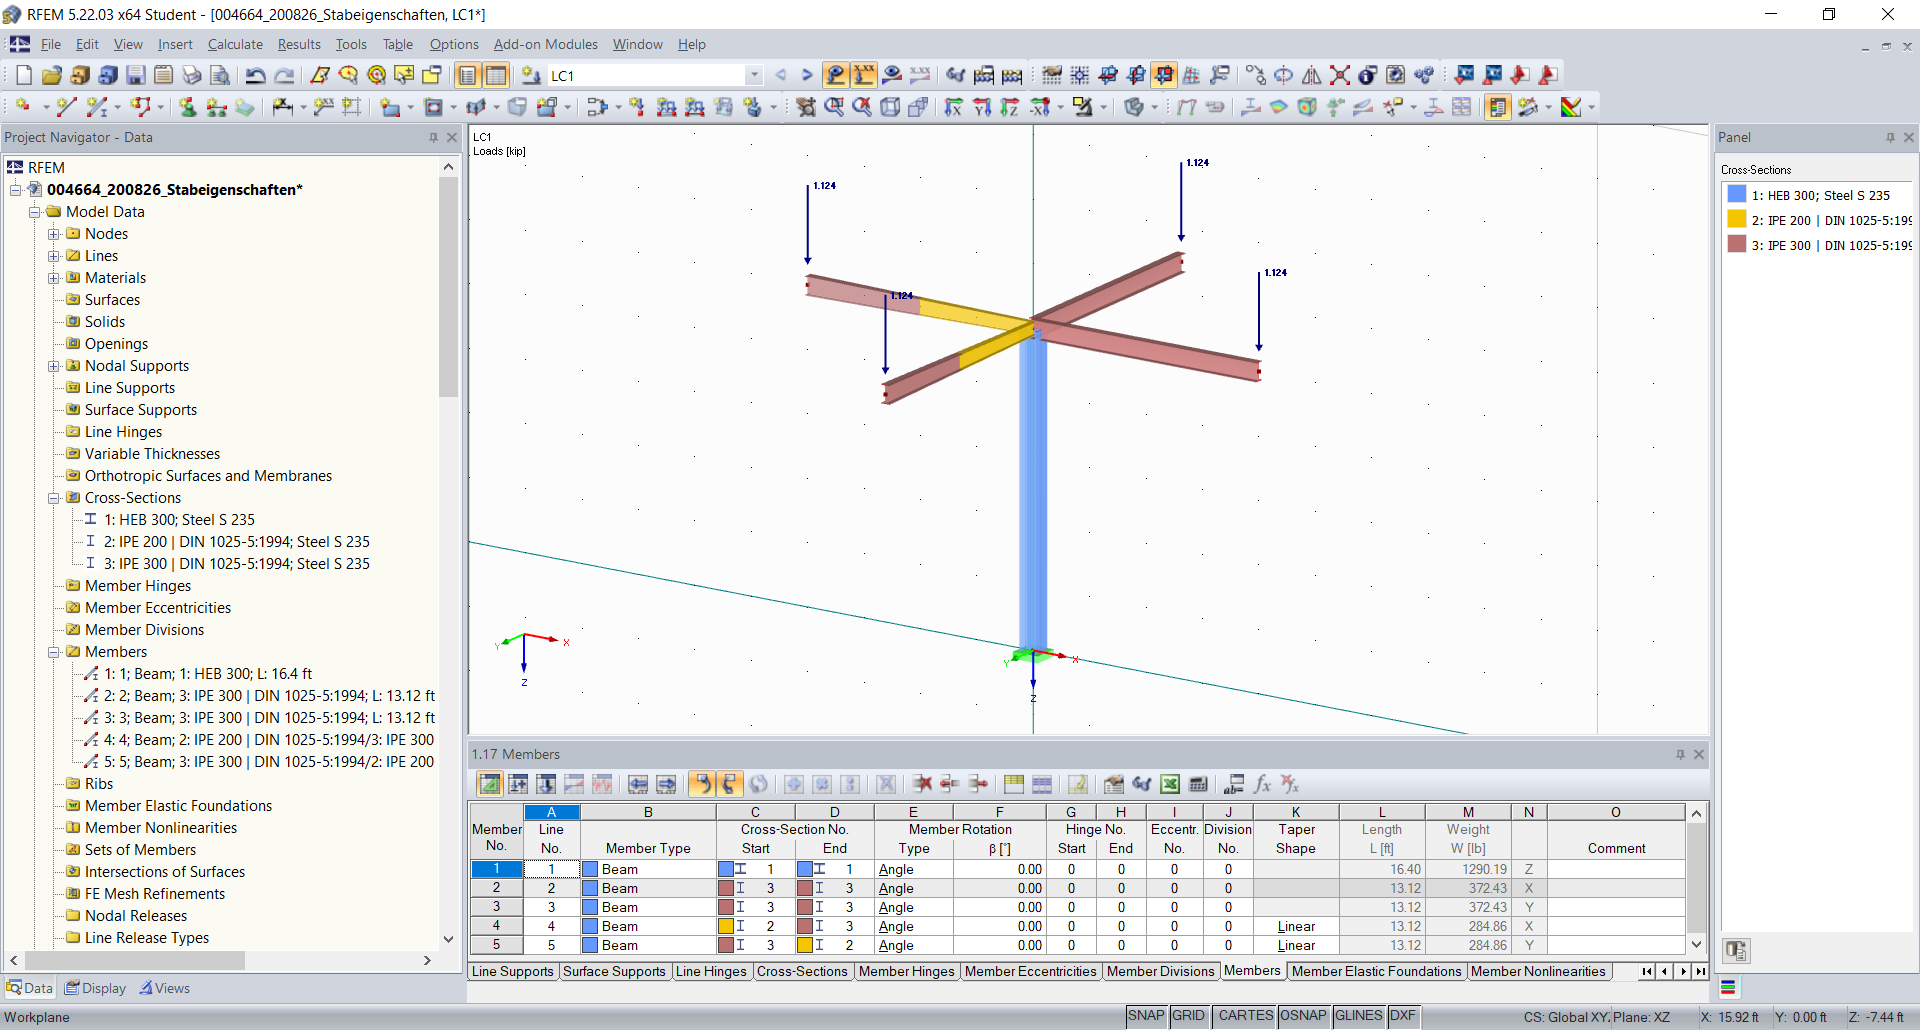
Task: Collapse the Members tree node
Action: coord(54,652)
